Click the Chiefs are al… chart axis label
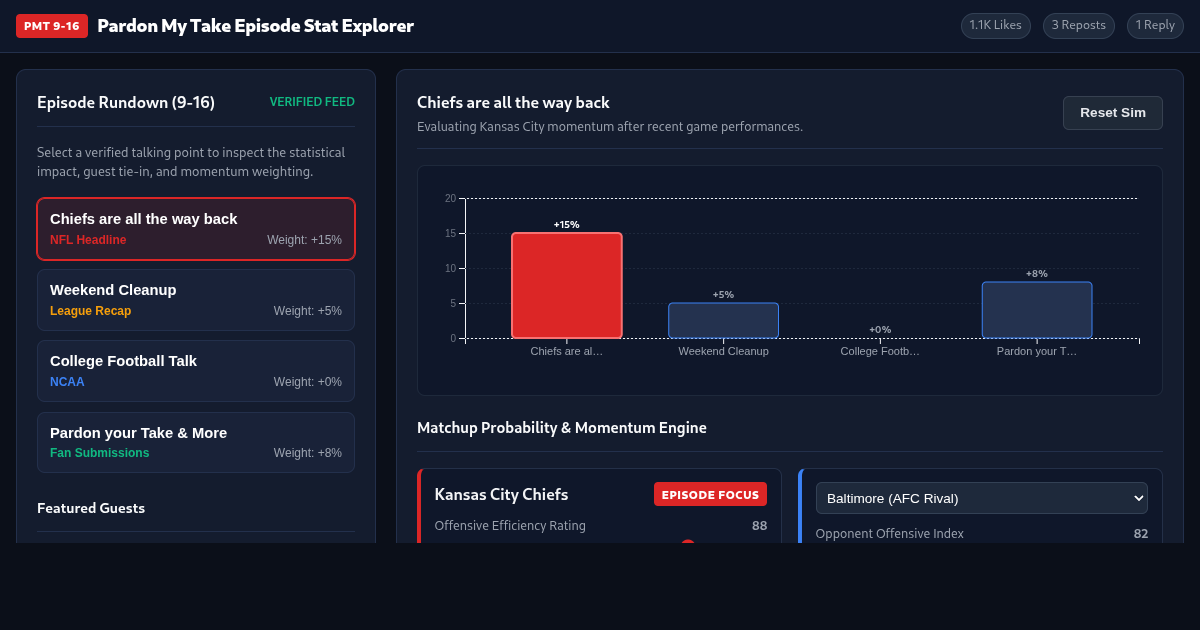This screenshot has height=630, width=1200. (567, 351)
